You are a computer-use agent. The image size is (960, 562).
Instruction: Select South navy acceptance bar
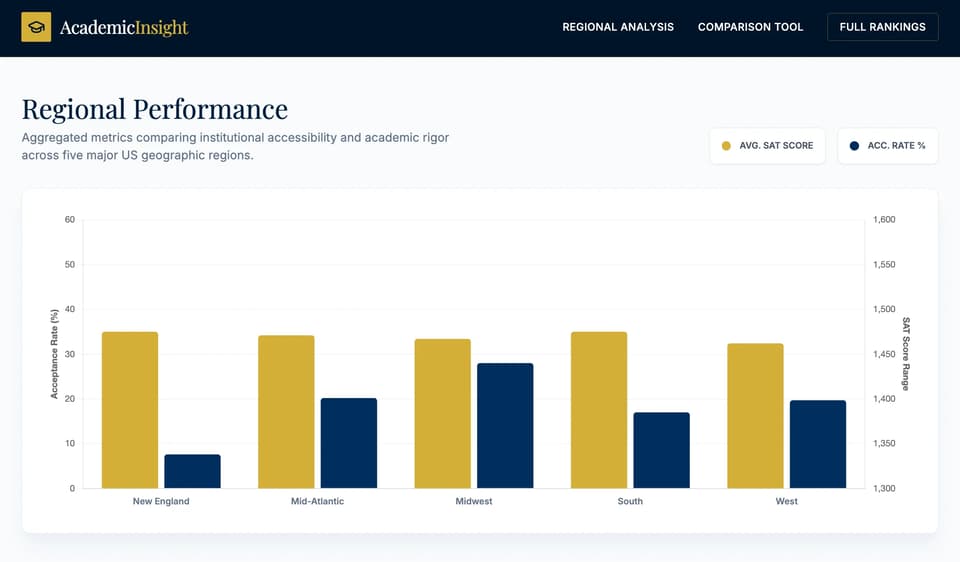pos(661,450)
